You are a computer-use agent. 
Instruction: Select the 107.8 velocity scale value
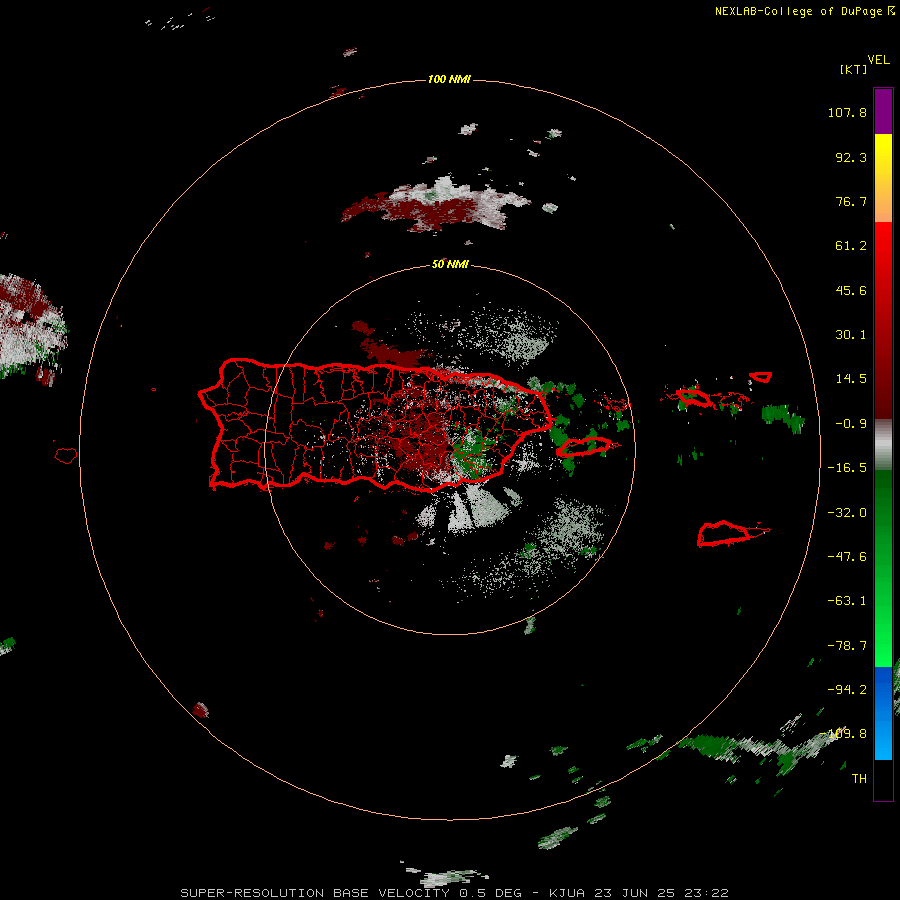point(847,112)
